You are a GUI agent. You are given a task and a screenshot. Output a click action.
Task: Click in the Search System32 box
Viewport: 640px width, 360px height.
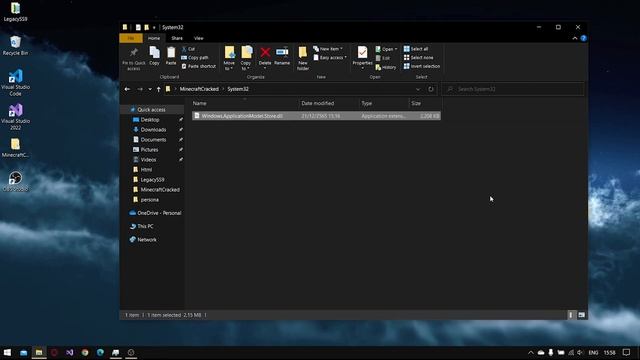(513, 89)
